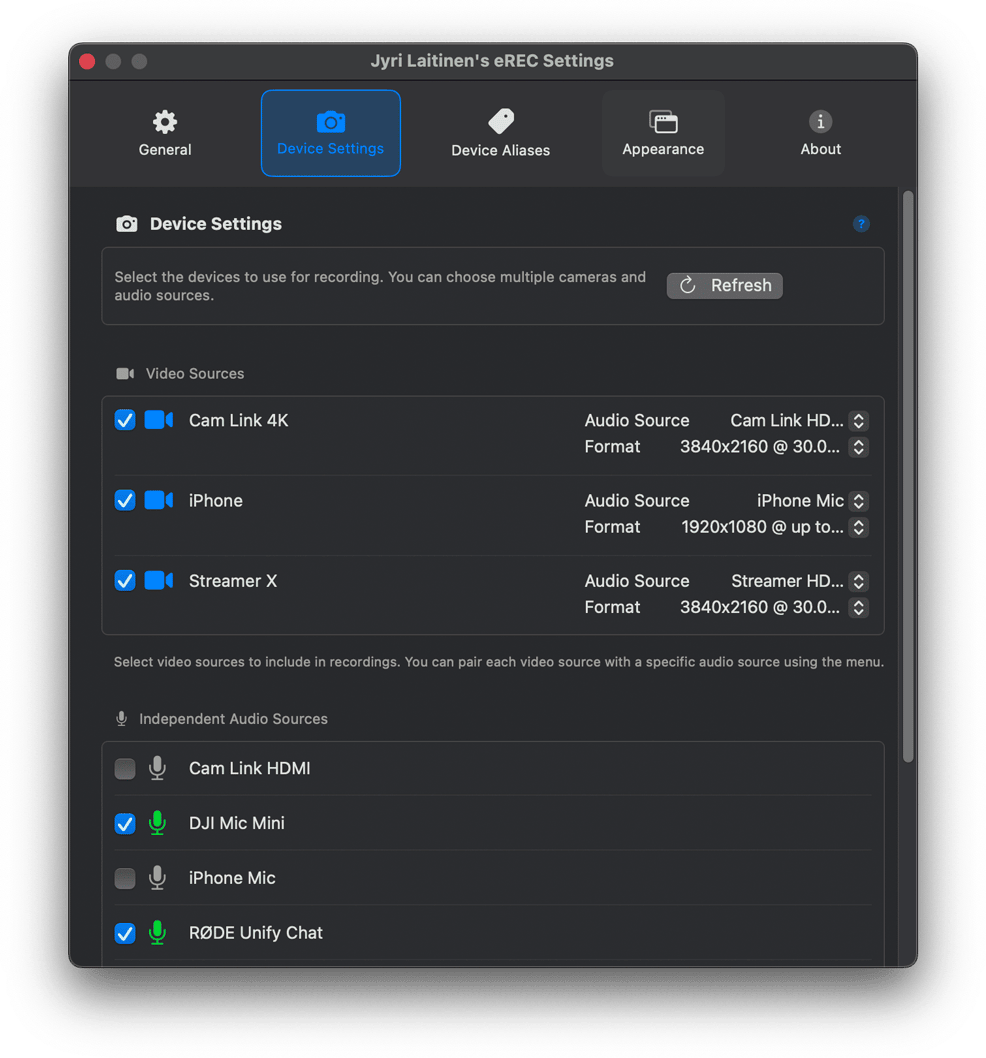Image resolution: width=986 pixels, height=1058 pixels.
Task: Disable the RØDE Unify Chat audio source
Action: 124,933
